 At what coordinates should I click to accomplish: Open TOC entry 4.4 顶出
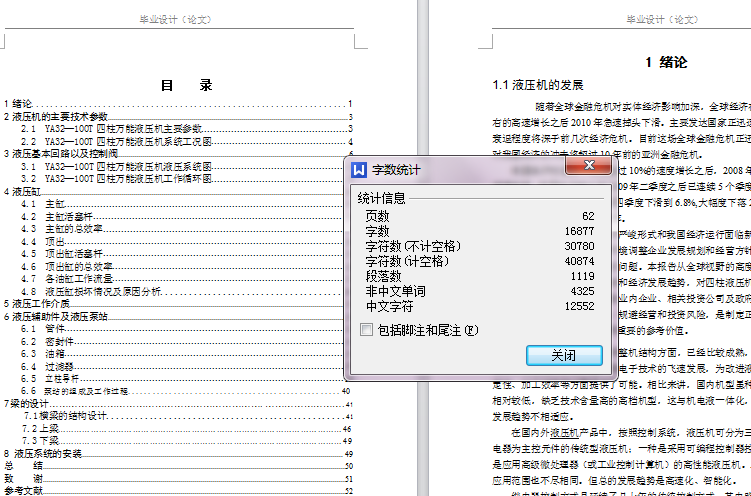pos(182,242)
